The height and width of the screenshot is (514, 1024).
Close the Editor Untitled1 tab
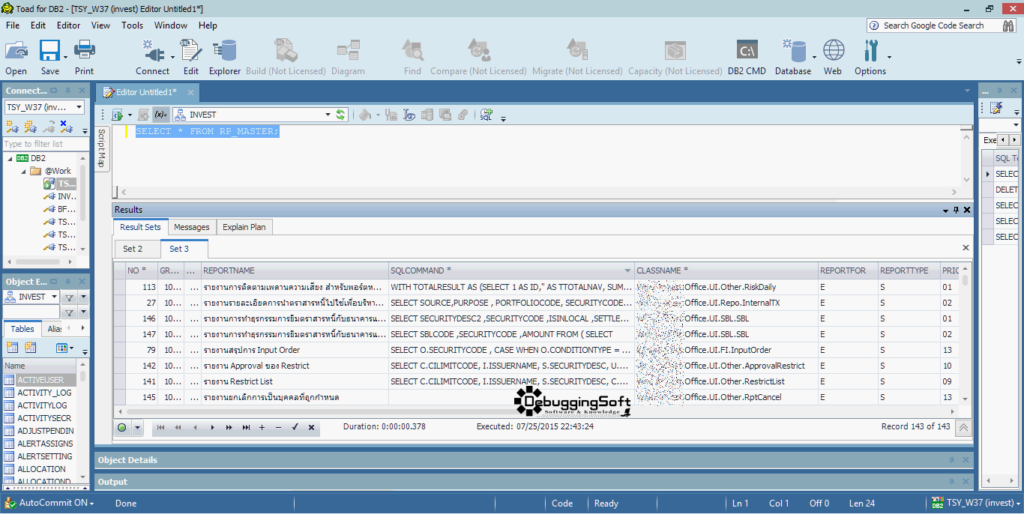point(191,93)
